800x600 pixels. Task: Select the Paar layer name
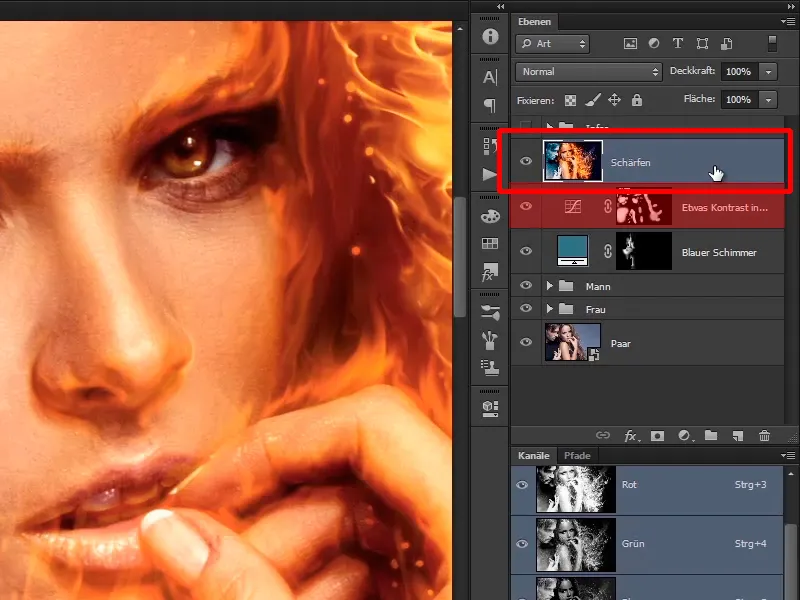pyautogui.click(x=620, y=344)
